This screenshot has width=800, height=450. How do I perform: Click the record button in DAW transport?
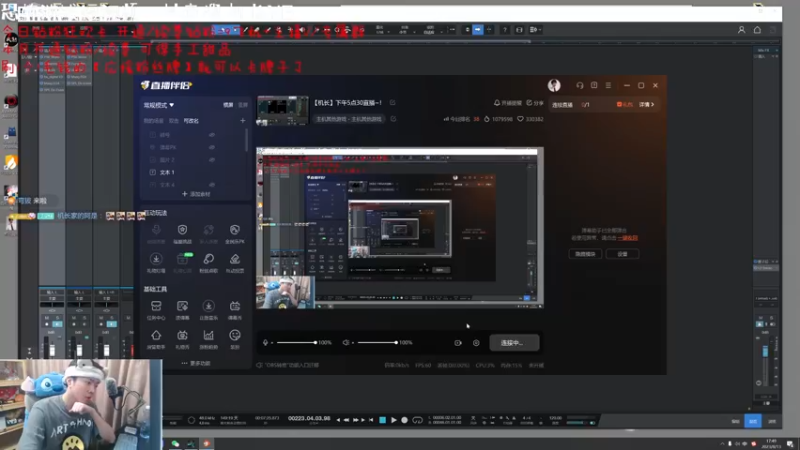(x=405, y=420)
